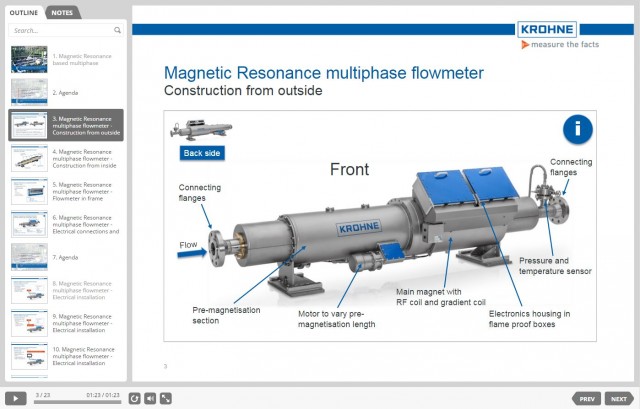Open slide 7 Agenda in outline
Image resolution: width=640 pixels, height=409 pixels.
[x=66, y=257]
